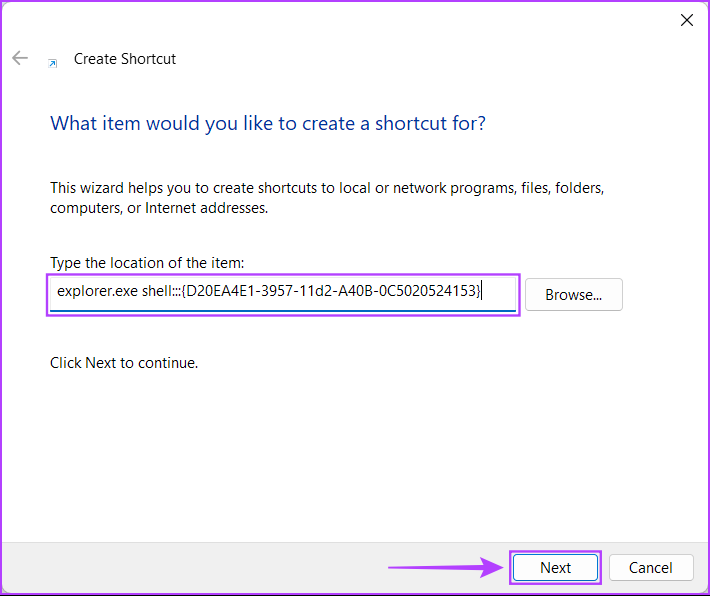Click blank white space below the instructions
This screenshot has width=710, height=596.
tap(350, 450)
